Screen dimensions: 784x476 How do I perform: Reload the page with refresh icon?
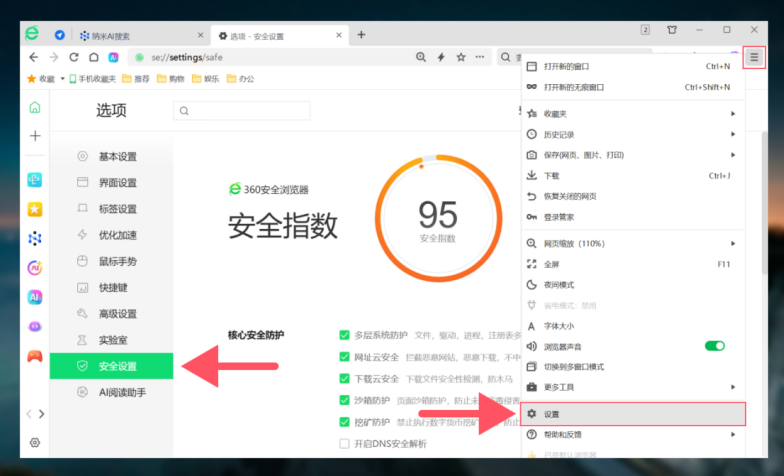tap(74, 58)
